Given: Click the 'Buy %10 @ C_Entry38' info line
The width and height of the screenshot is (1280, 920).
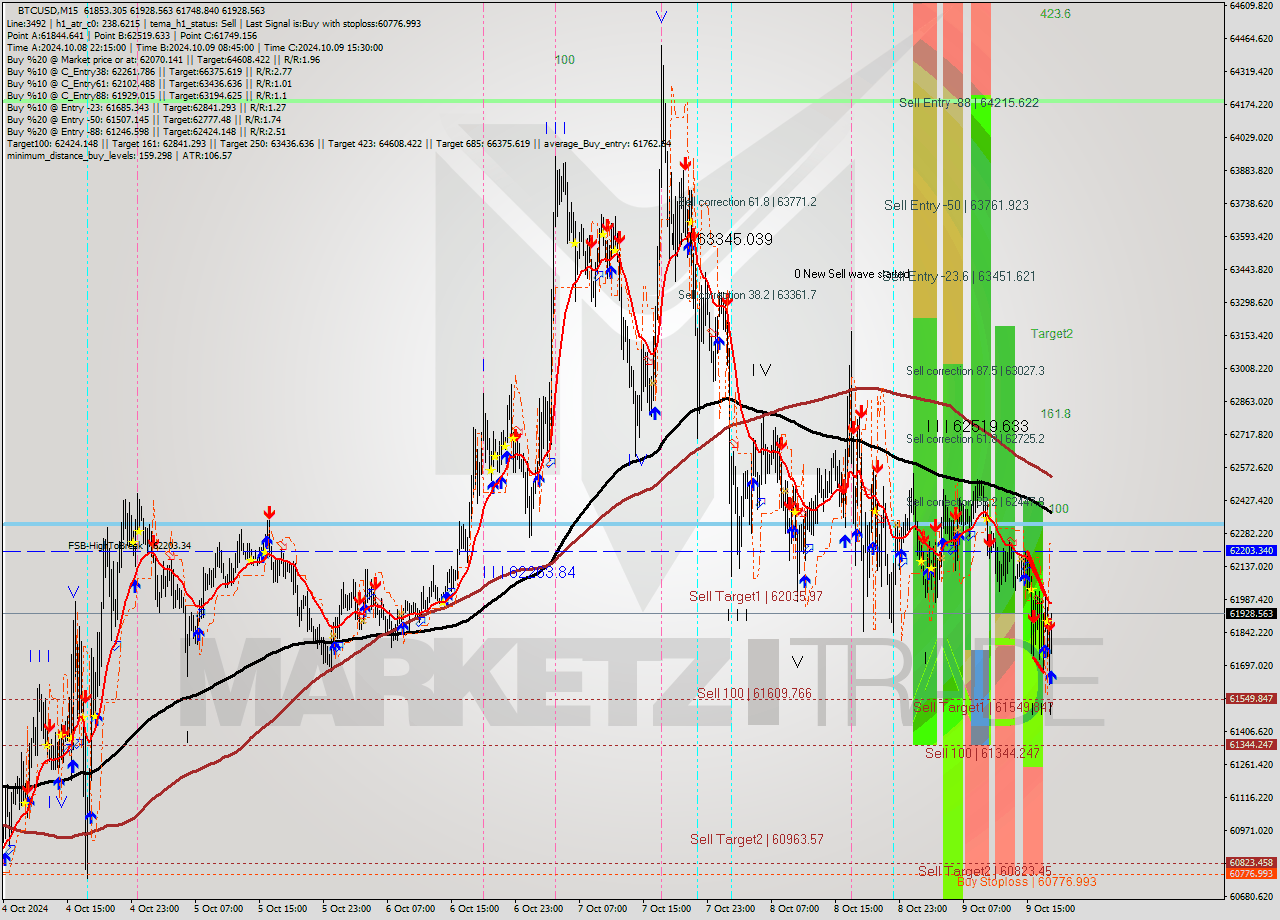Looking at the screenshot, I should pos(149,71).
